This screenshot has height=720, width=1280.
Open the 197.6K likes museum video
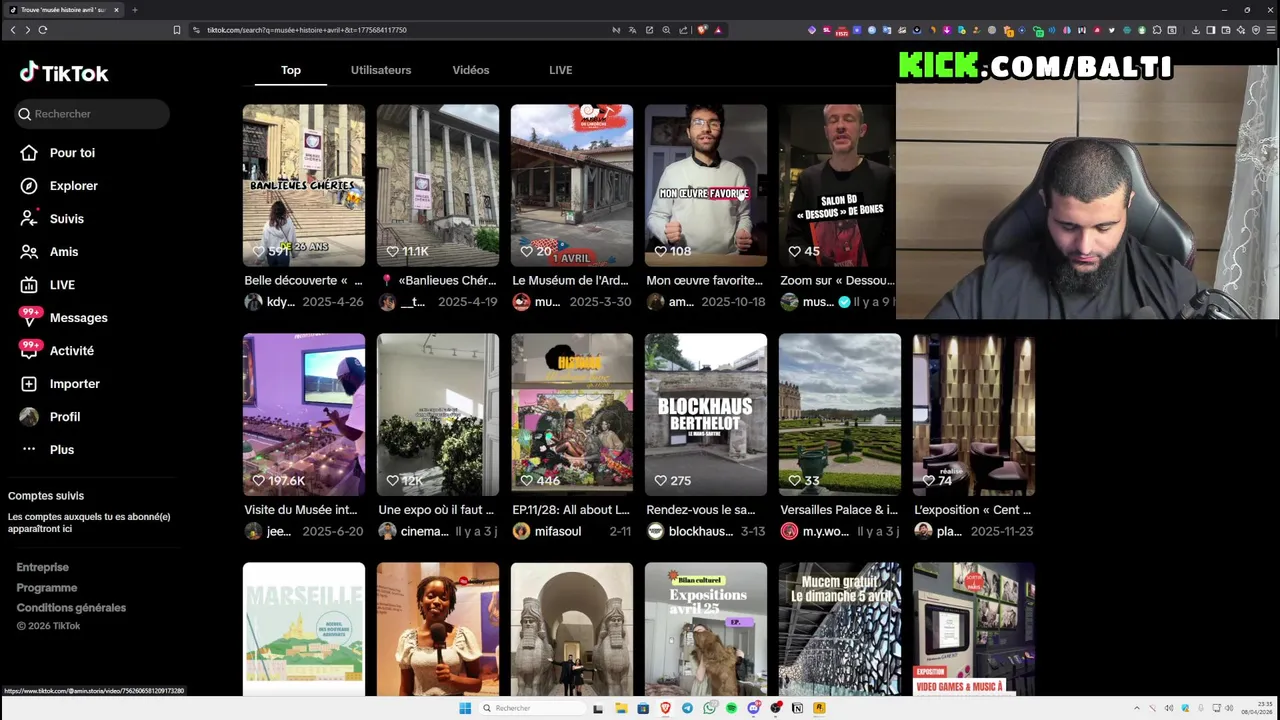click(x=304, y=414)
